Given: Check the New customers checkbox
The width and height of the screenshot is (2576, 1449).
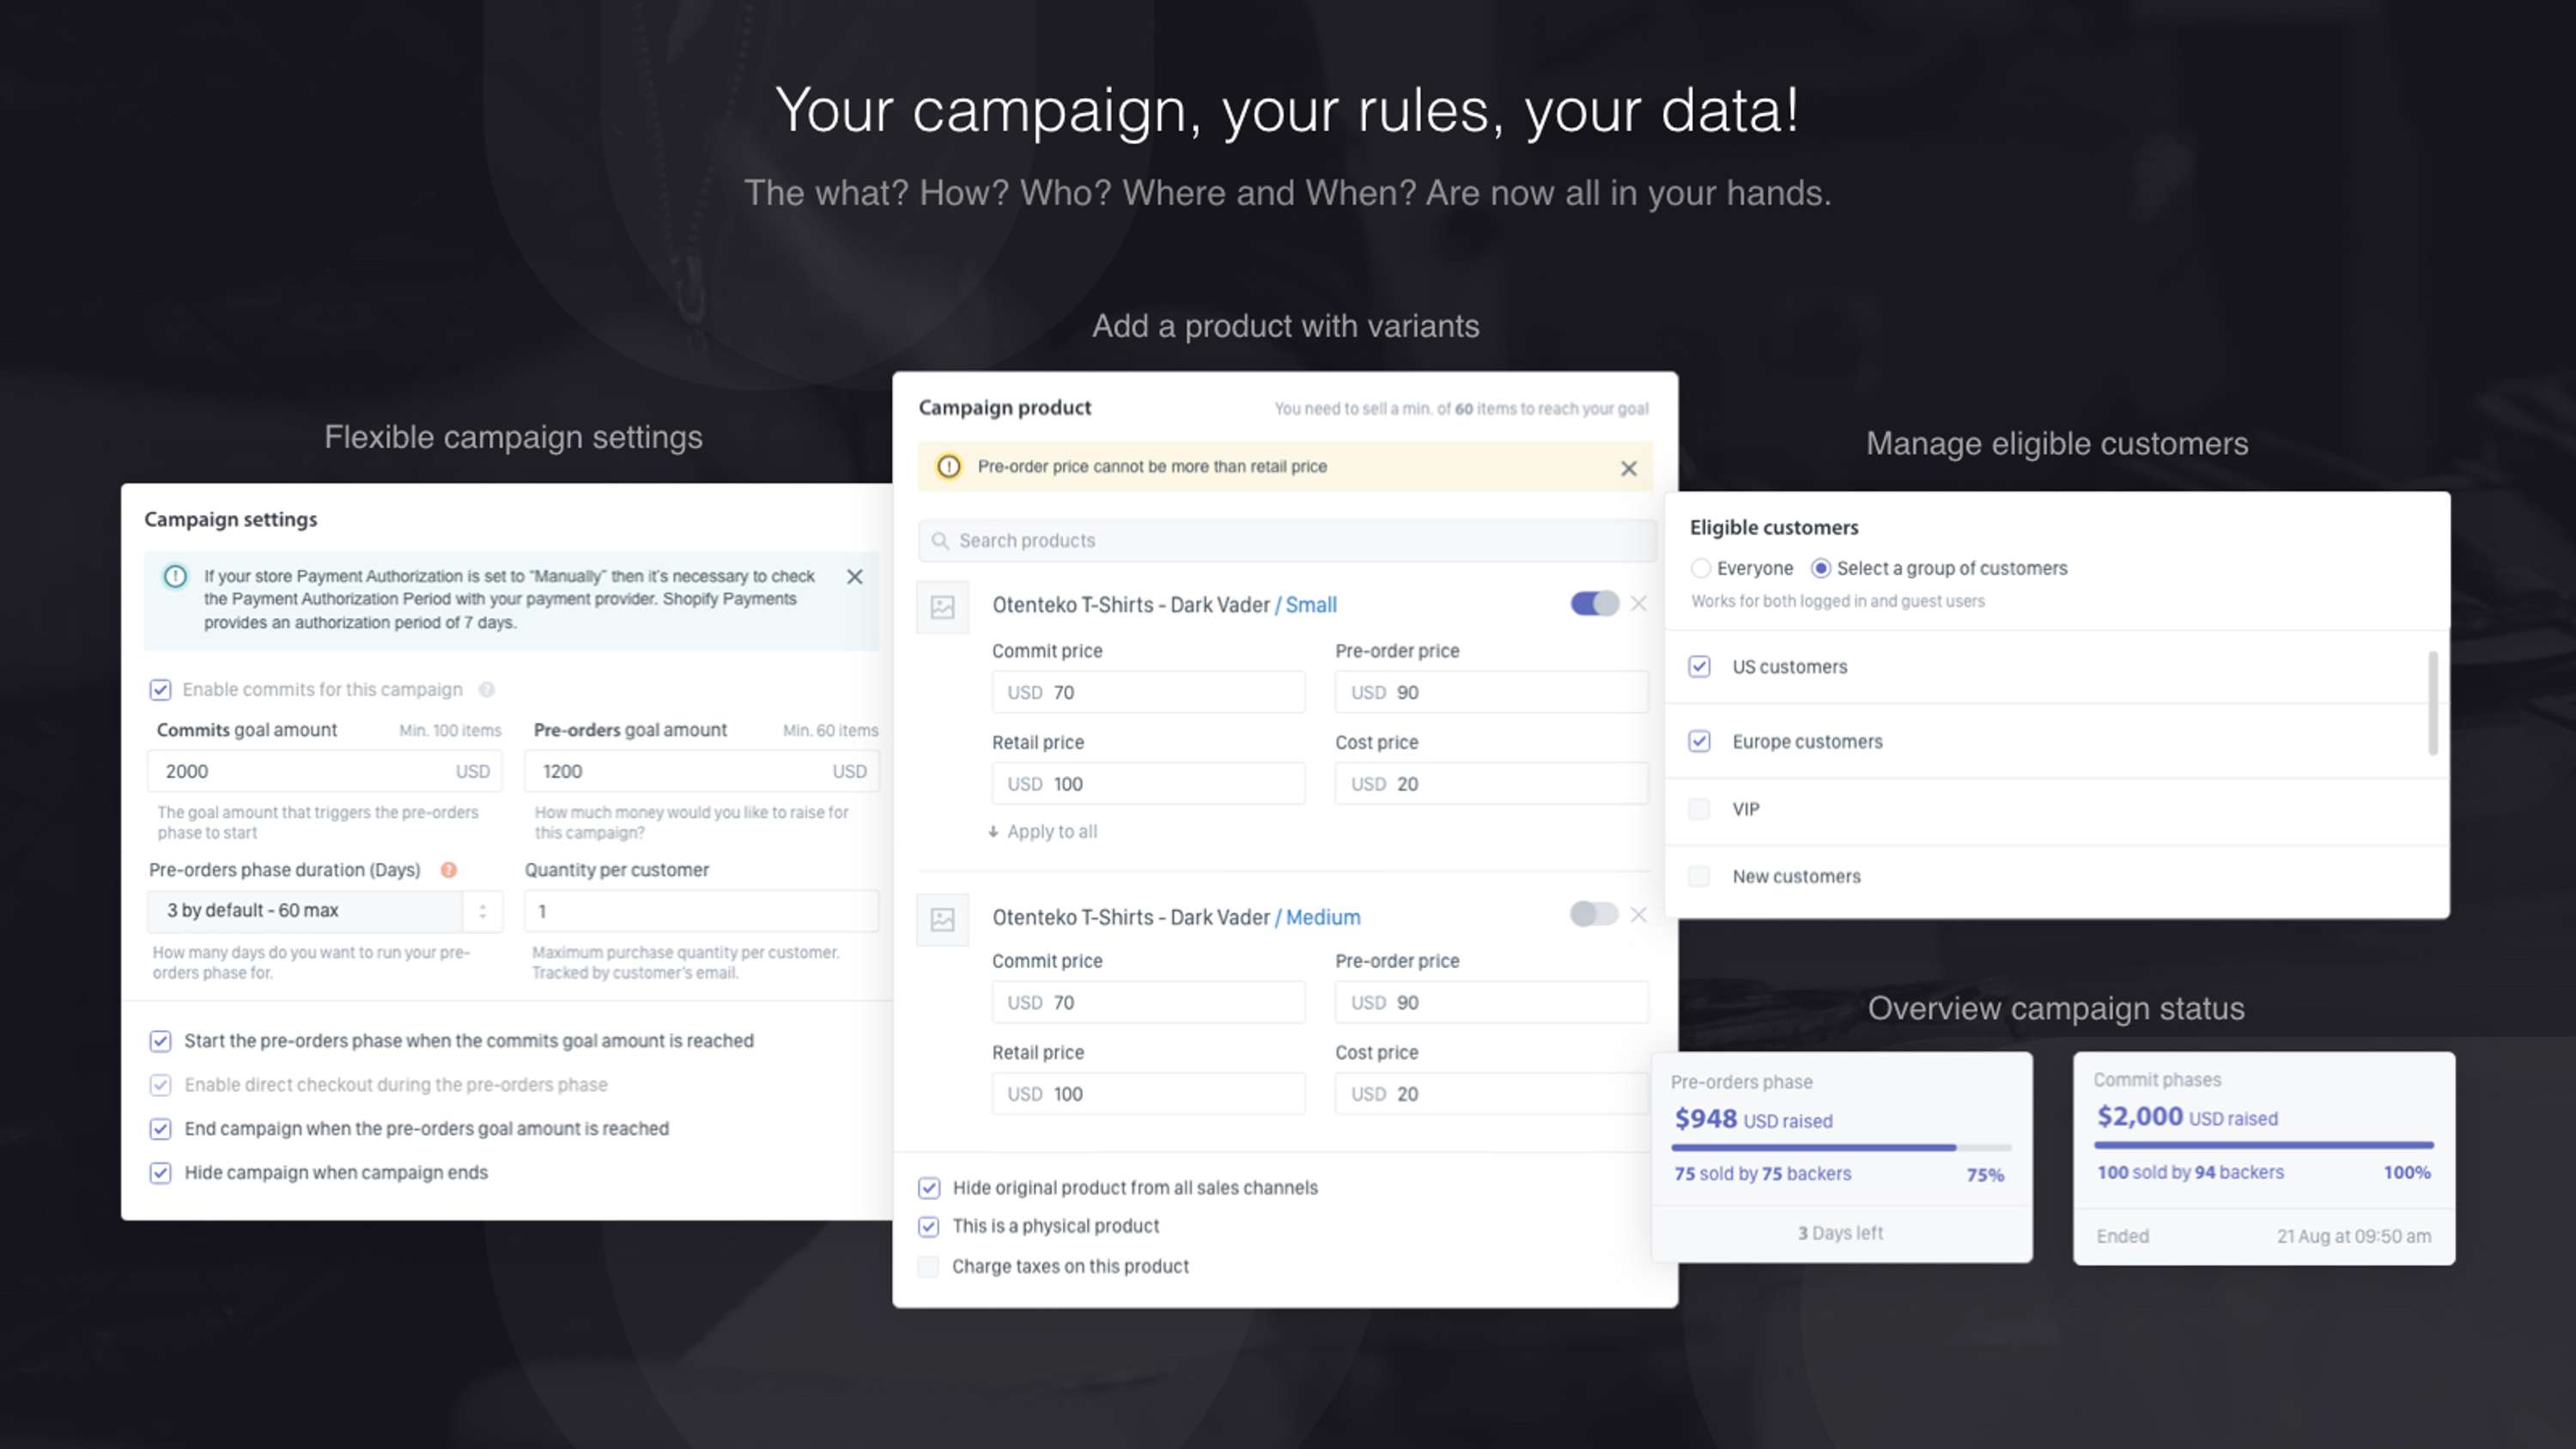Looking at the screenshot, I should (1699, 876).
